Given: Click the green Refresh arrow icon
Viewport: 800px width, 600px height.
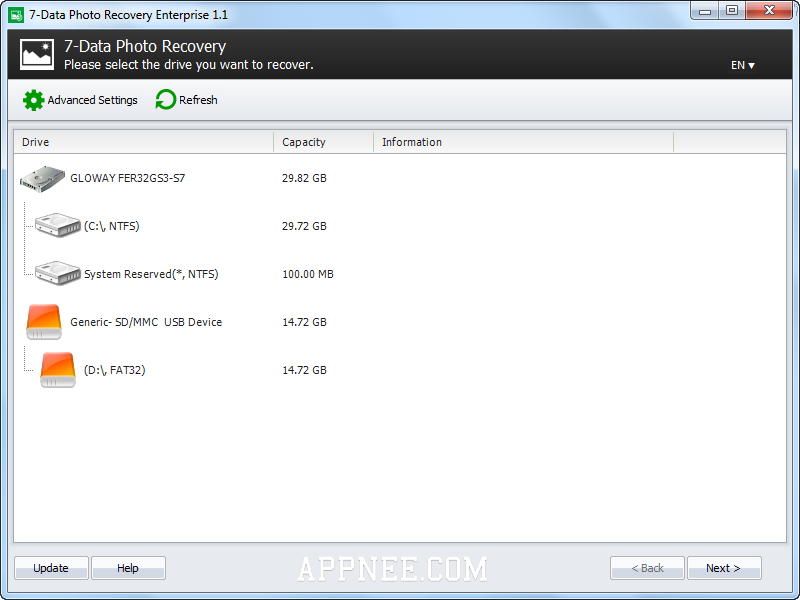Looking at the screenshot, I should pyautogui.click(x=165, y=99).
